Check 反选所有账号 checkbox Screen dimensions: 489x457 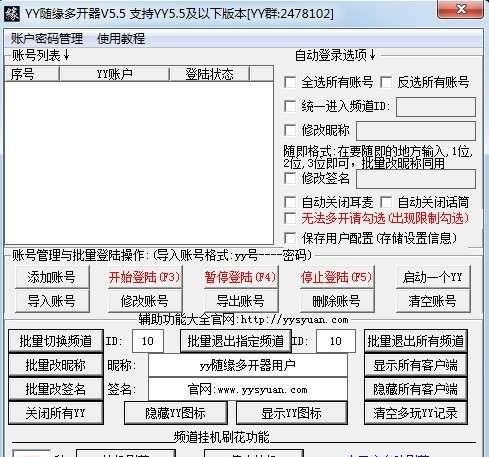tap(386, 82)
